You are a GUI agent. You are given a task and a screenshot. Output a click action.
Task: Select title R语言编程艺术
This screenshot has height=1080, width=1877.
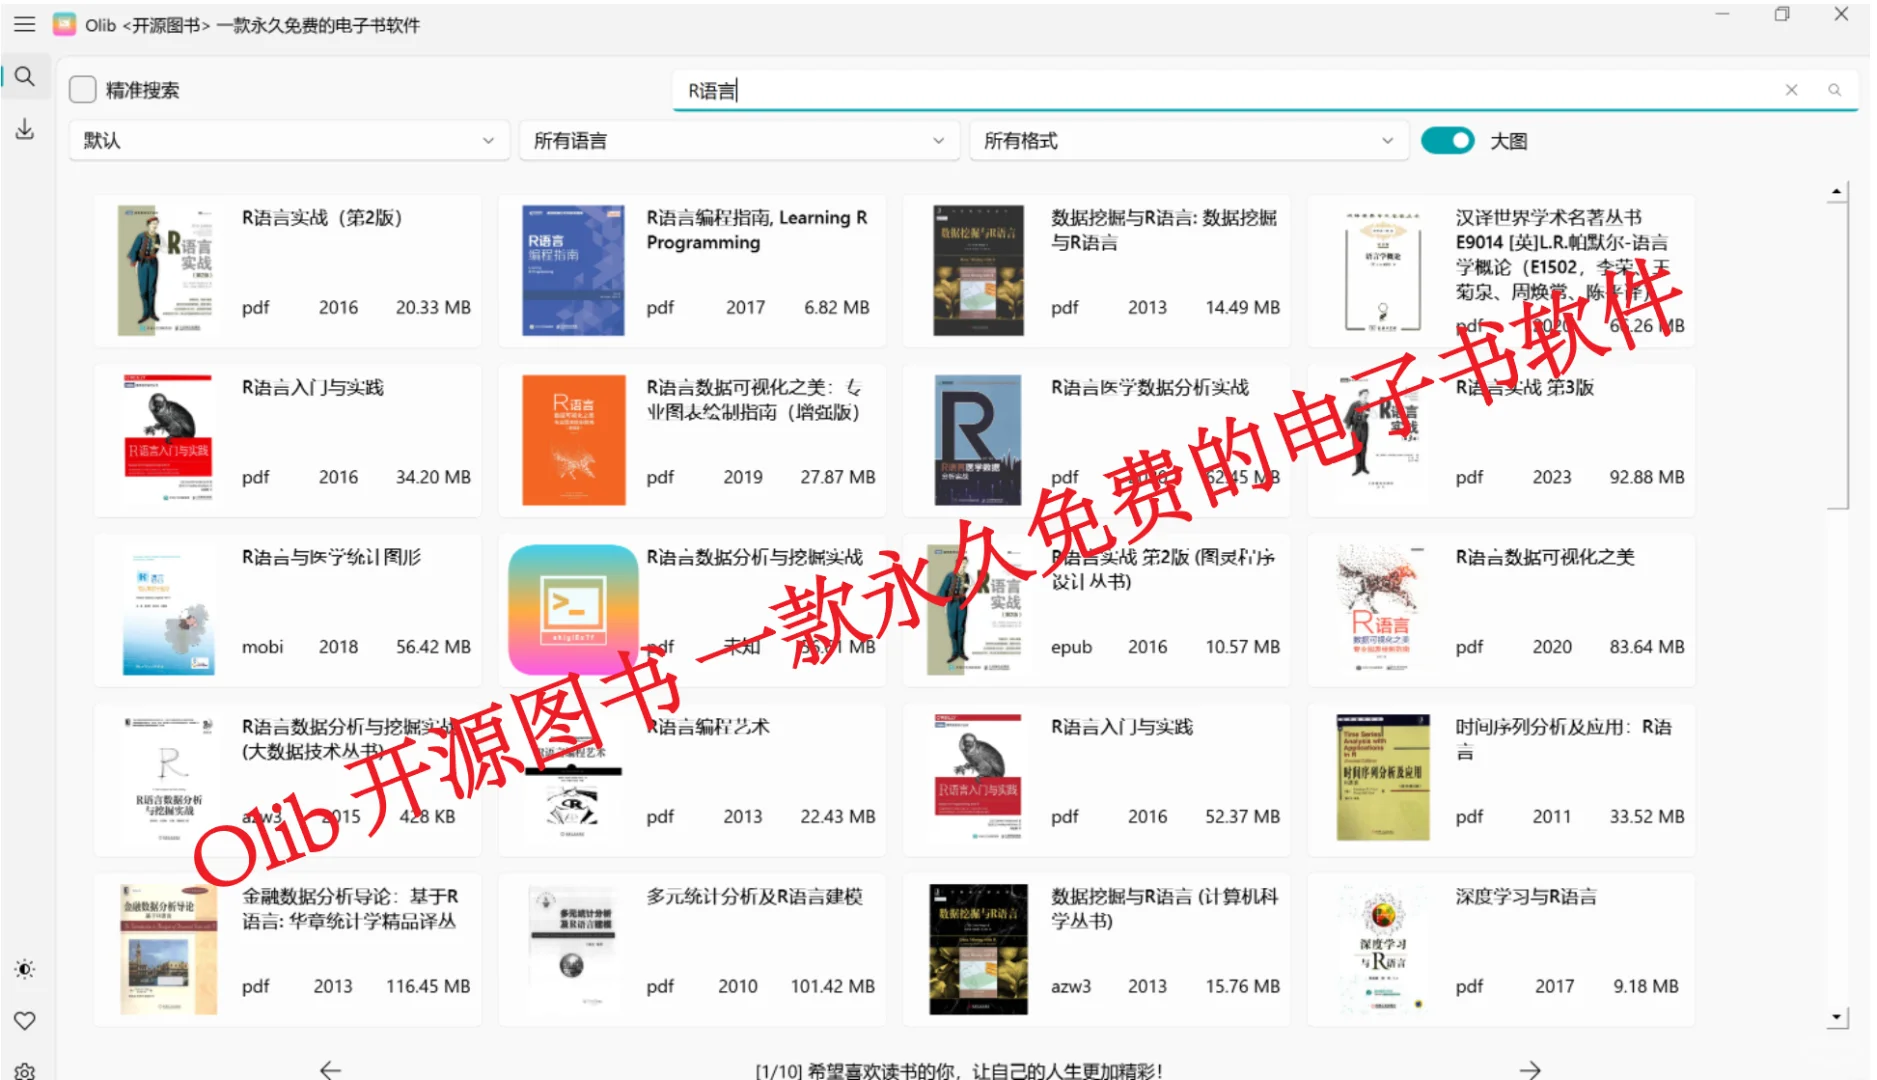[x=708, y=727]
